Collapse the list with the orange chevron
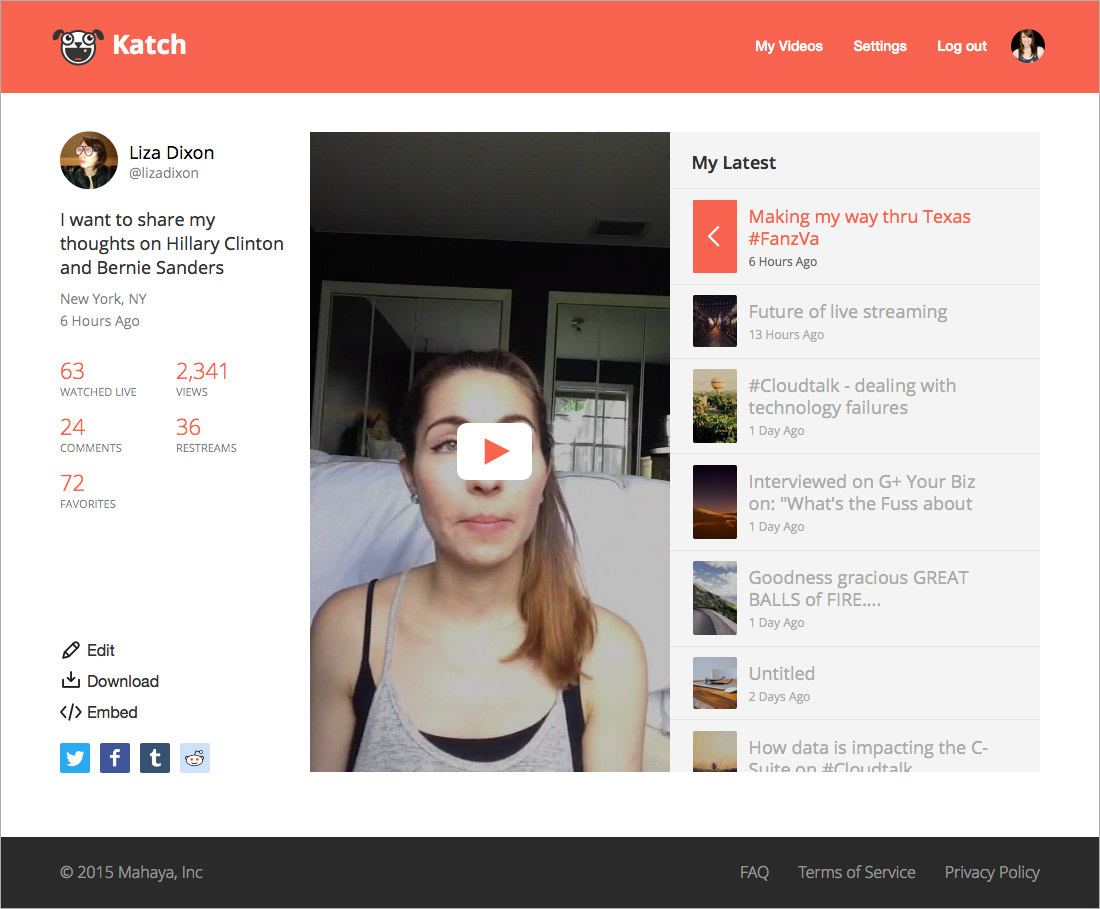The height and width of the screenshot is (909, 1100). [715, 236]
